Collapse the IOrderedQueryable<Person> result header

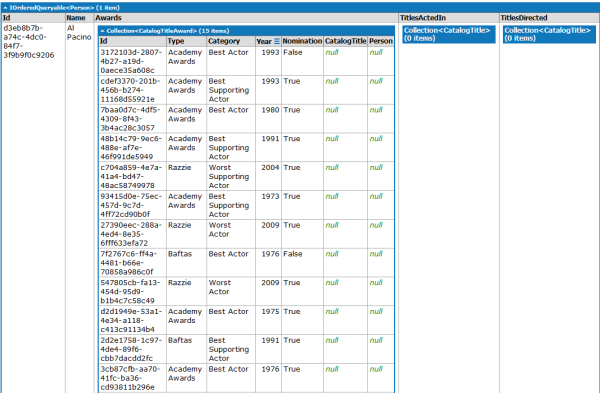coord(61,8)
